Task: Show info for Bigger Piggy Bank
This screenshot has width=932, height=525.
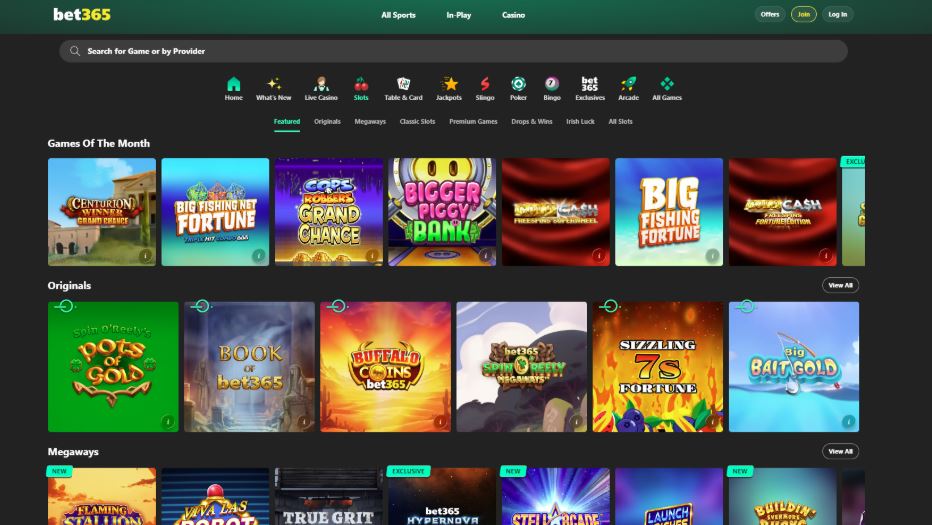Action: 486,256
